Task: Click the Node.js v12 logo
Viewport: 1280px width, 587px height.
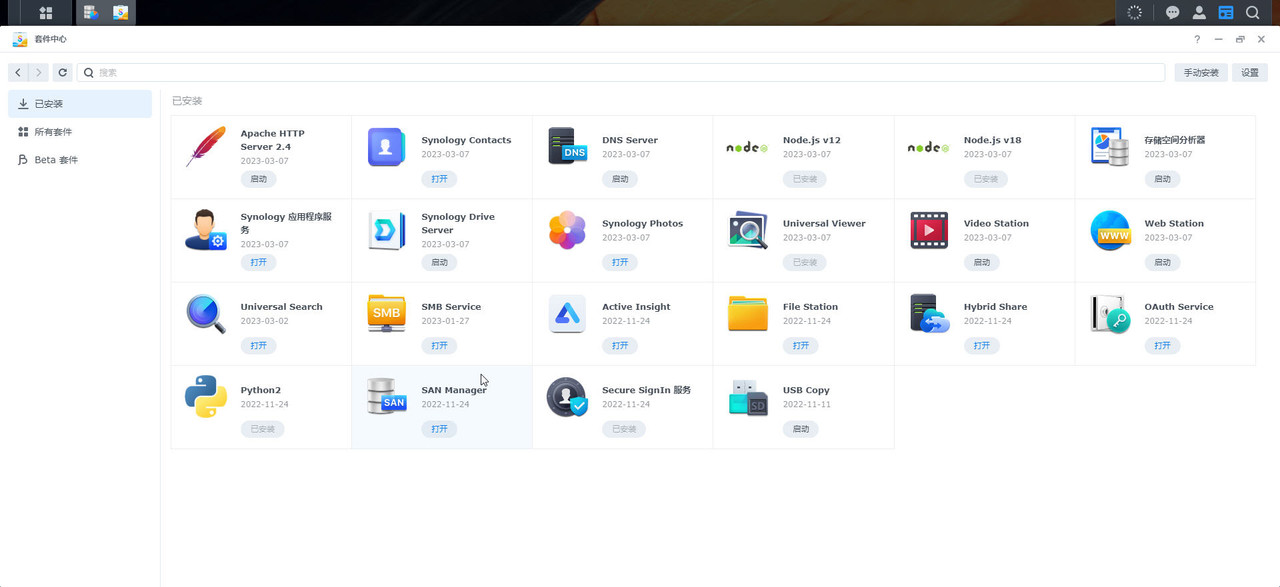Action: tap(747, 147)
